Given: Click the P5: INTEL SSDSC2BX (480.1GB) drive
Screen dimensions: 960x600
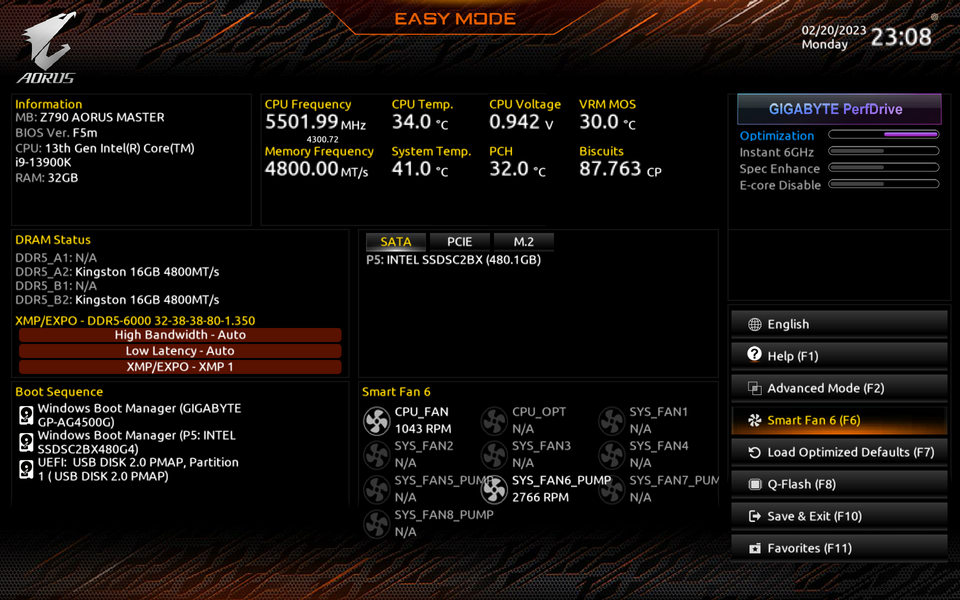Looking at the screenshot, I should [454, 260].
